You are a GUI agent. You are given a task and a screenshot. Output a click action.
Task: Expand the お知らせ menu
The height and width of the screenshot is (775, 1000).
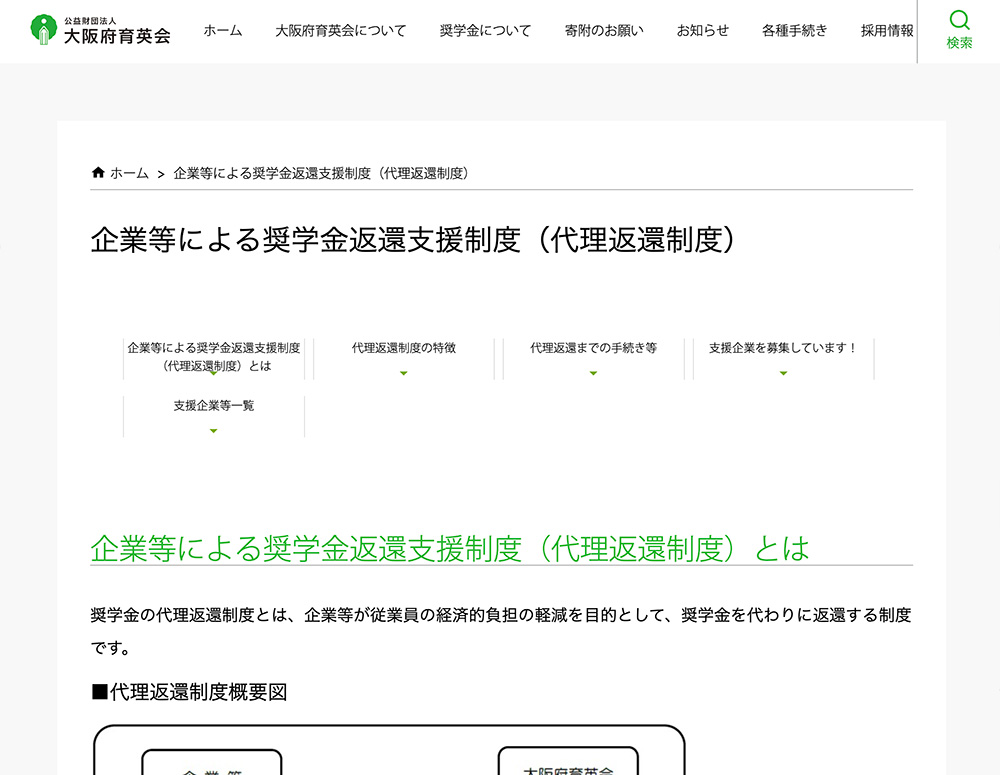pos(702,31)
